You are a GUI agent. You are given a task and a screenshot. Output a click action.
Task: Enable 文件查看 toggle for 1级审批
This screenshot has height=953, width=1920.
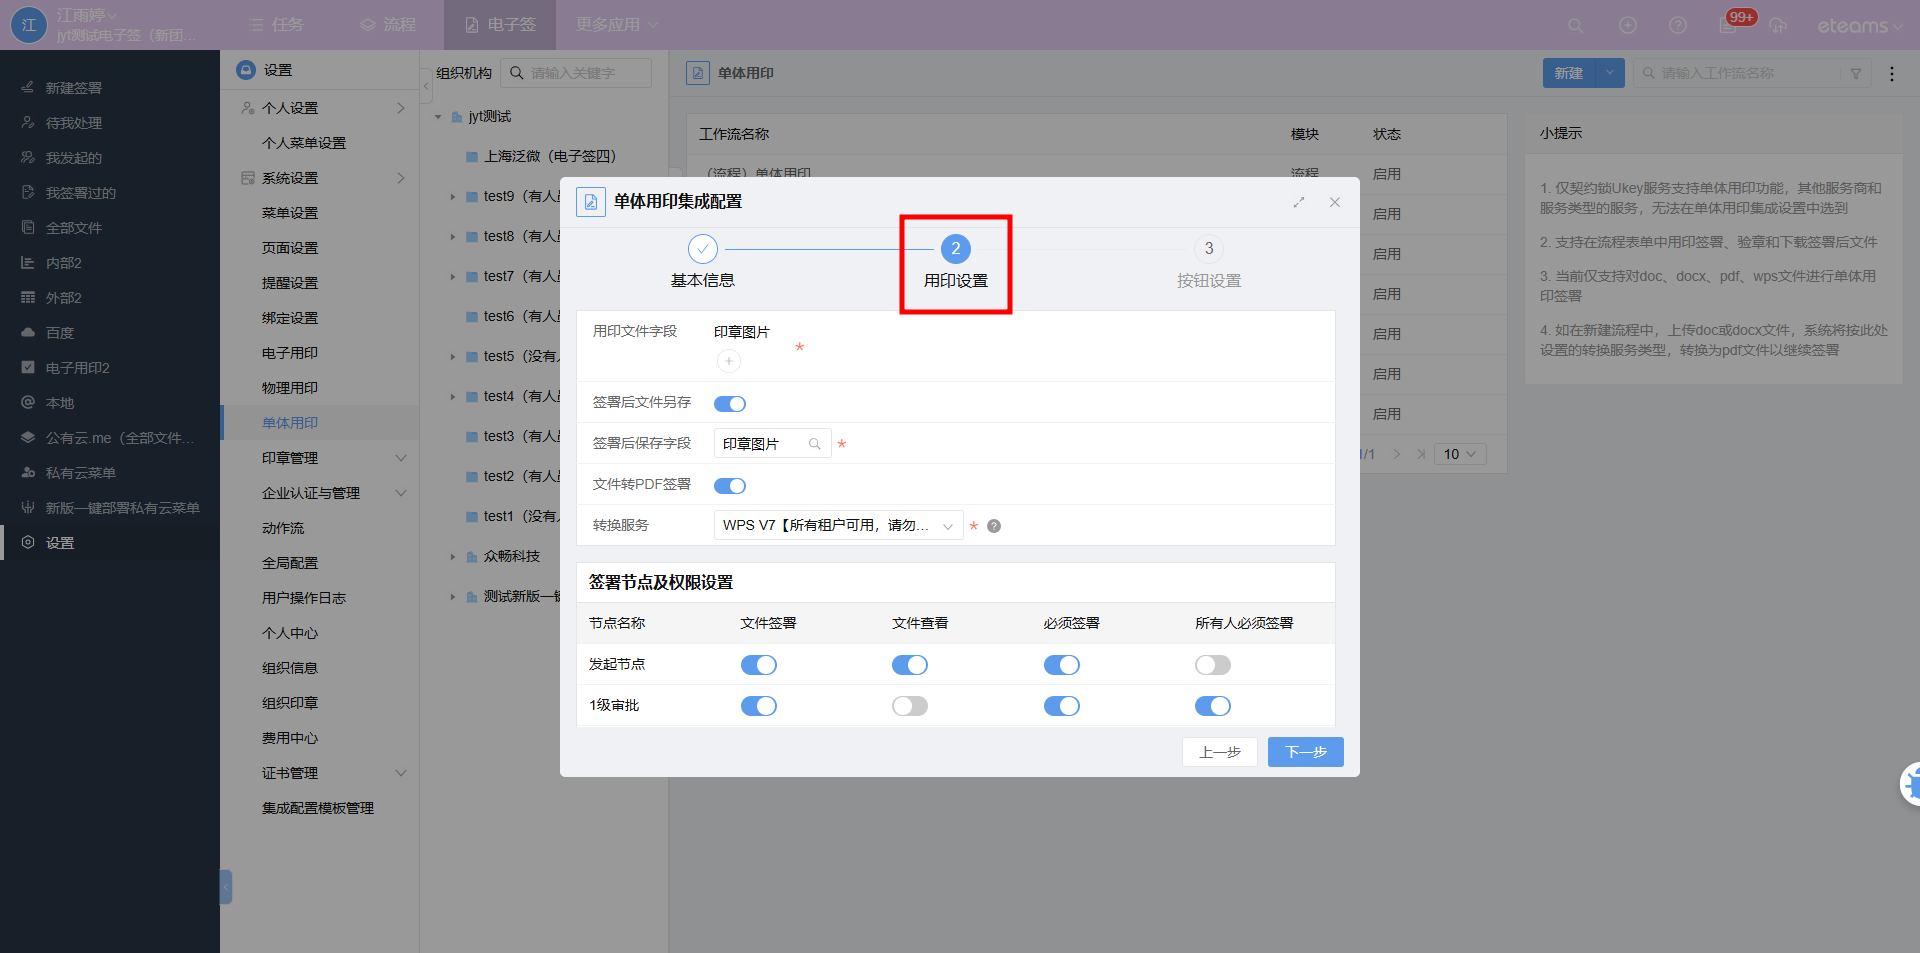pyautogui.click(x=910, y=706)
